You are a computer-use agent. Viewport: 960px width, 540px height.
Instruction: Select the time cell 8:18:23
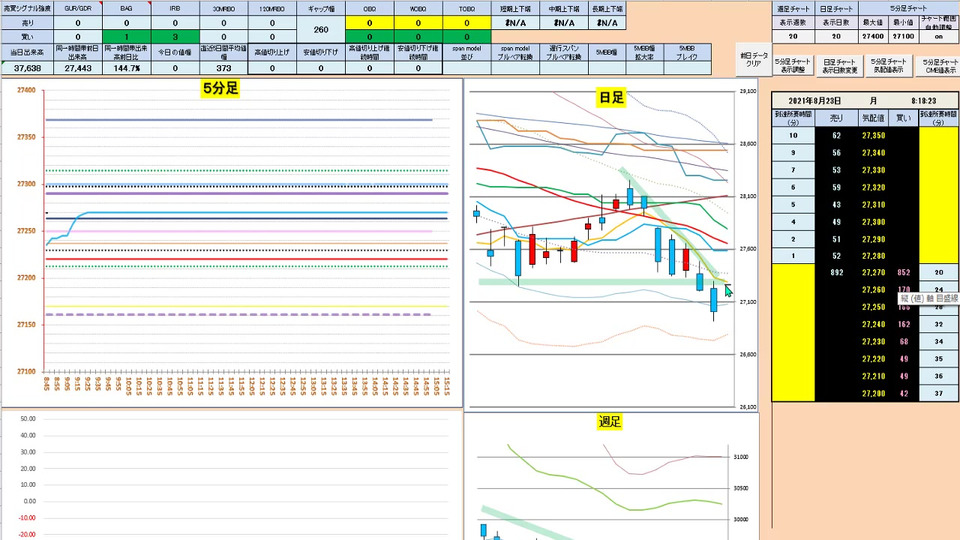tap(923, 100)
